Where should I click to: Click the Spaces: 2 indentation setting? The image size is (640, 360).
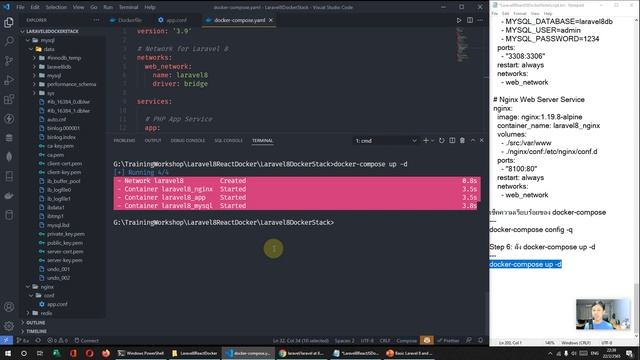[345, 340]
